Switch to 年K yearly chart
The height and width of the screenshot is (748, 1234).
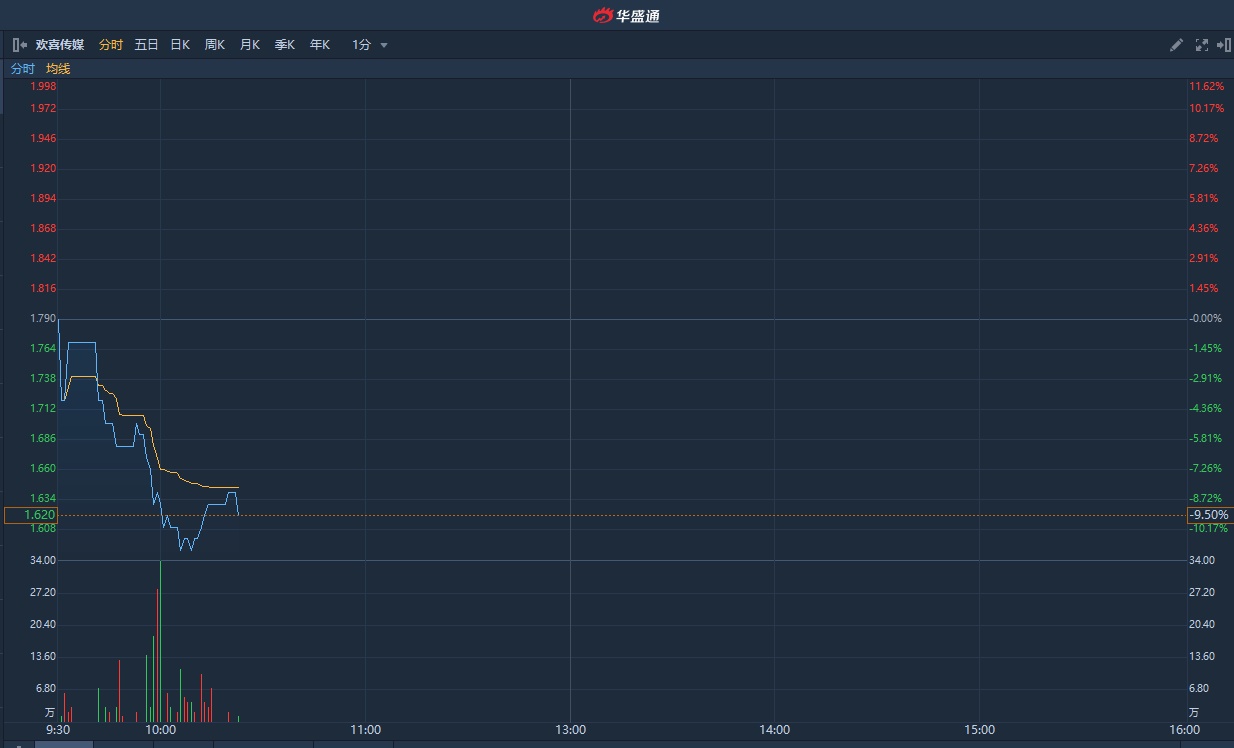(319, 45)
